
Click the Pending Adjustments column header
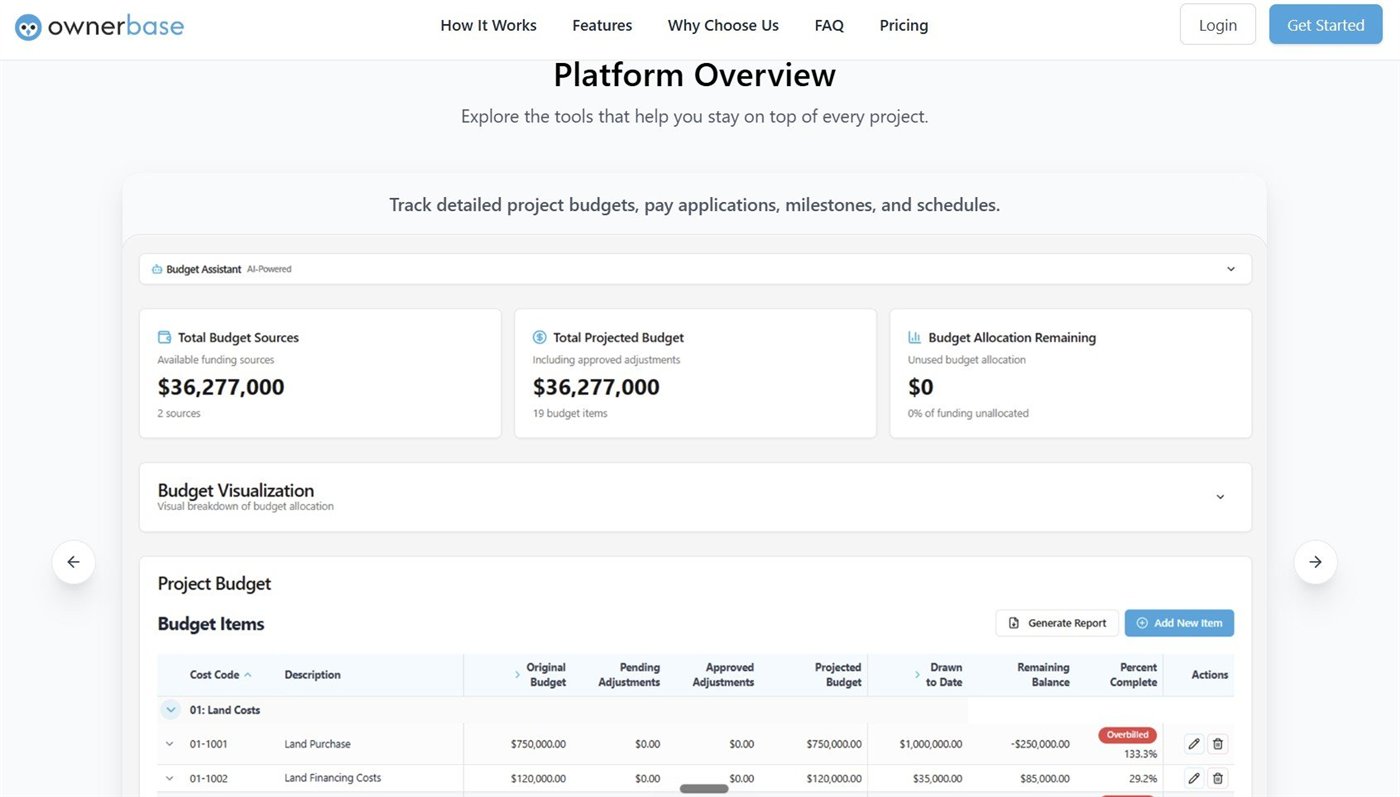pyautogui.click(x=629, y=675)
